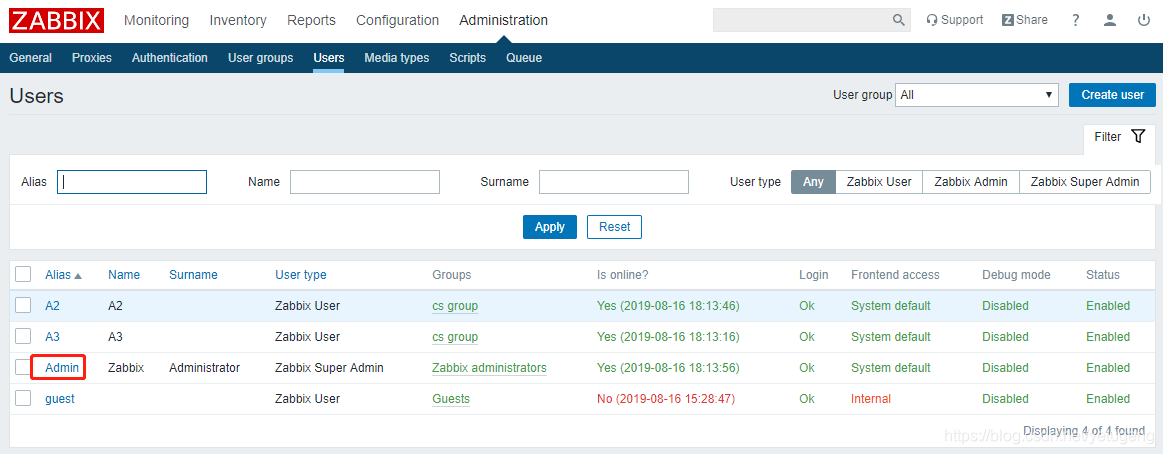The image size is (1163, 454).
Task: Tick the checkbox for user A3
Action: (23, 337)
